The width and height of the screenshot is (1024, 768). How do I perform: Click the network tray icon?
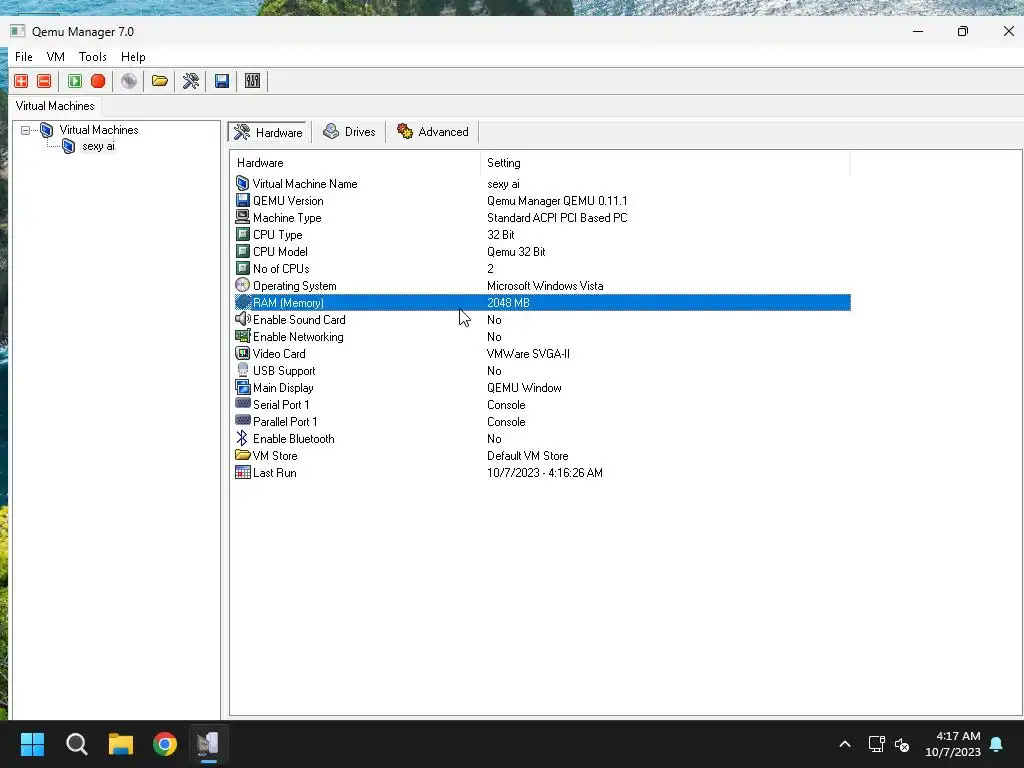(x=876, y=744)
